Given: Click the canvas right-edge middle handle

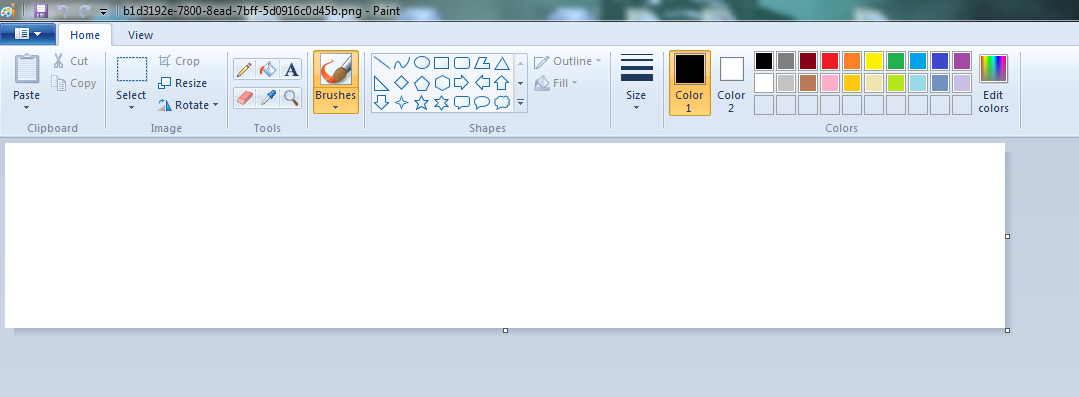Looking at the screenshot, I should tap(1007, 236).
